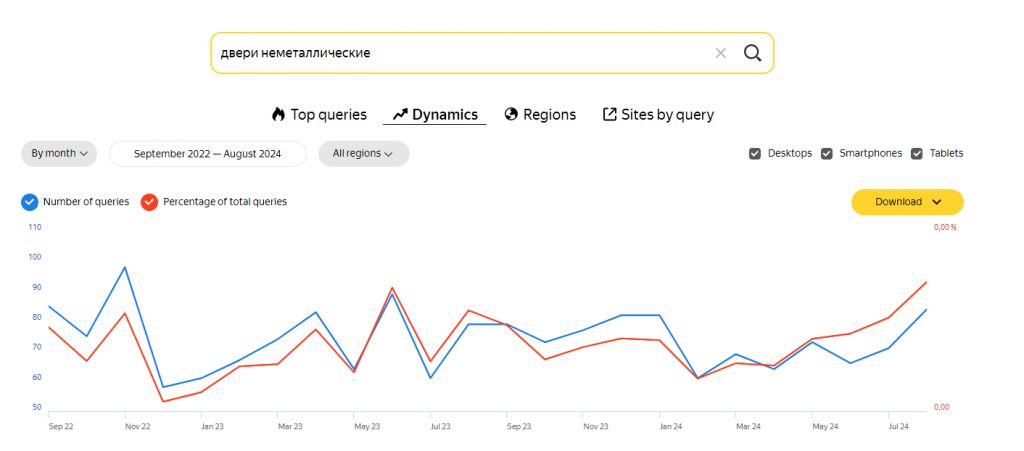The height and width of the screenshot is (451, 1024).
Task: Click the chevron arrow on the Download button
Action: click(x=936, y=202)
